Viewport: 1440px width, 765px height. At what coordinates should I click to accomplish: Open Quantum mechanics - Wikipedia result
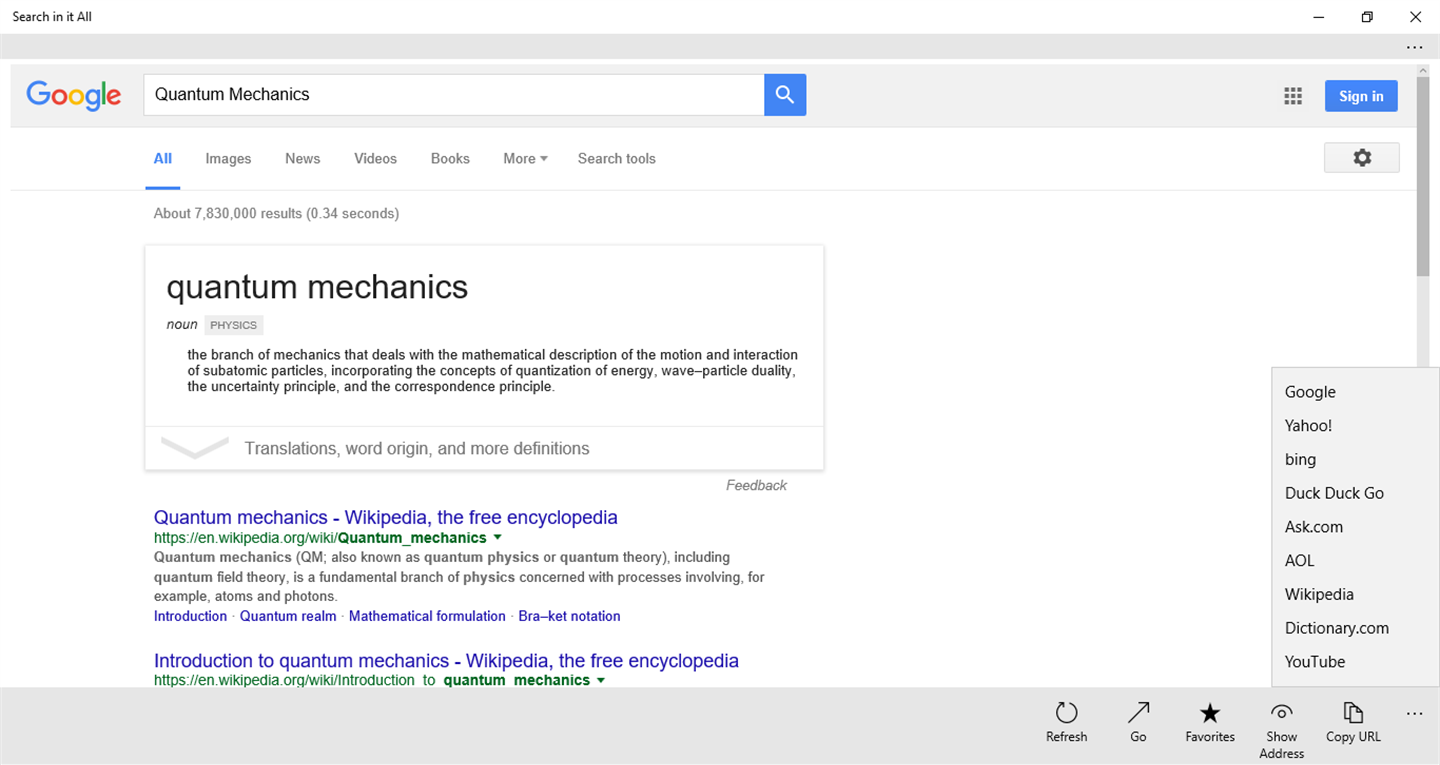pyautogui.click(x=386, y=517)
